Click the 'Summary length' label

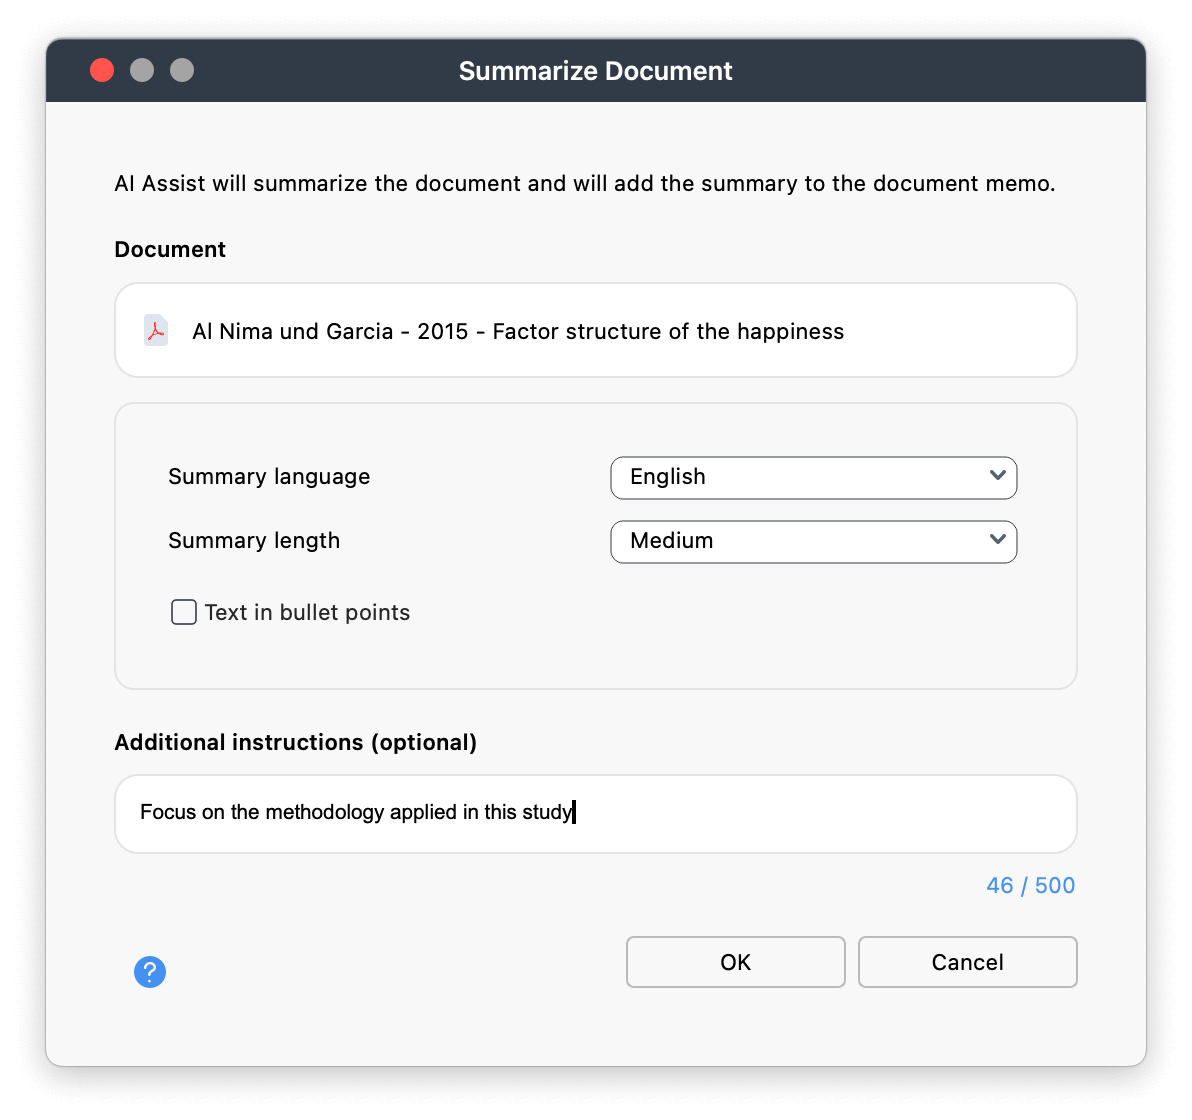point(254,541)
